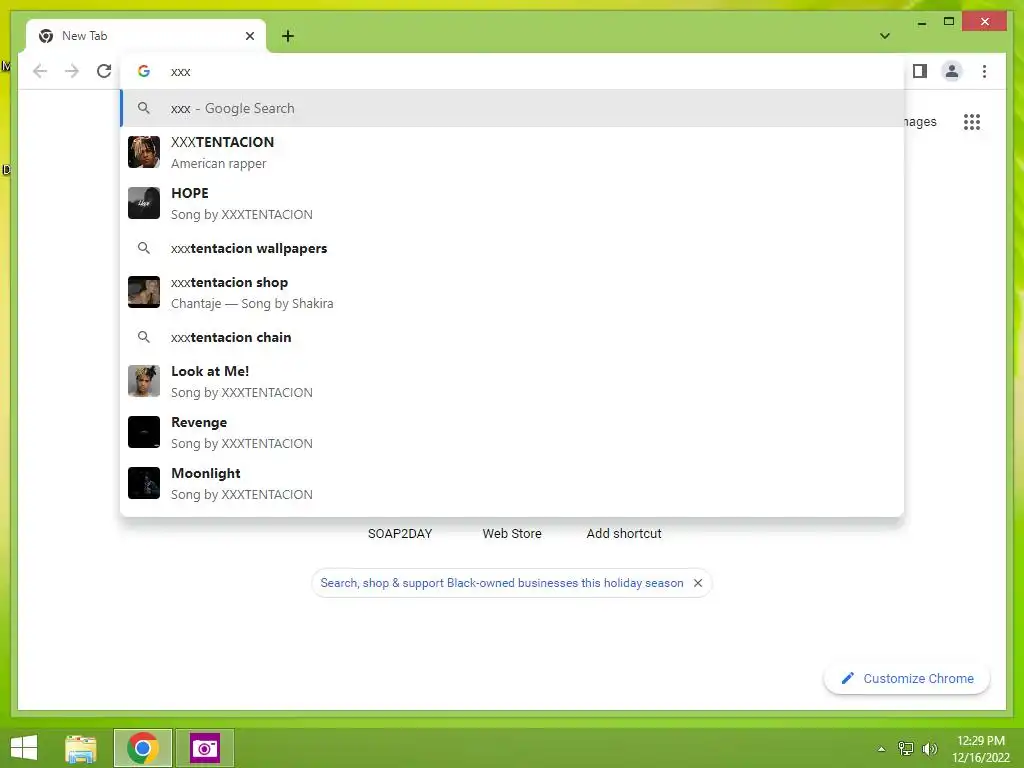Click the volume speaker tray icon
Screen dimensions: 1024x768
point(929,749)
